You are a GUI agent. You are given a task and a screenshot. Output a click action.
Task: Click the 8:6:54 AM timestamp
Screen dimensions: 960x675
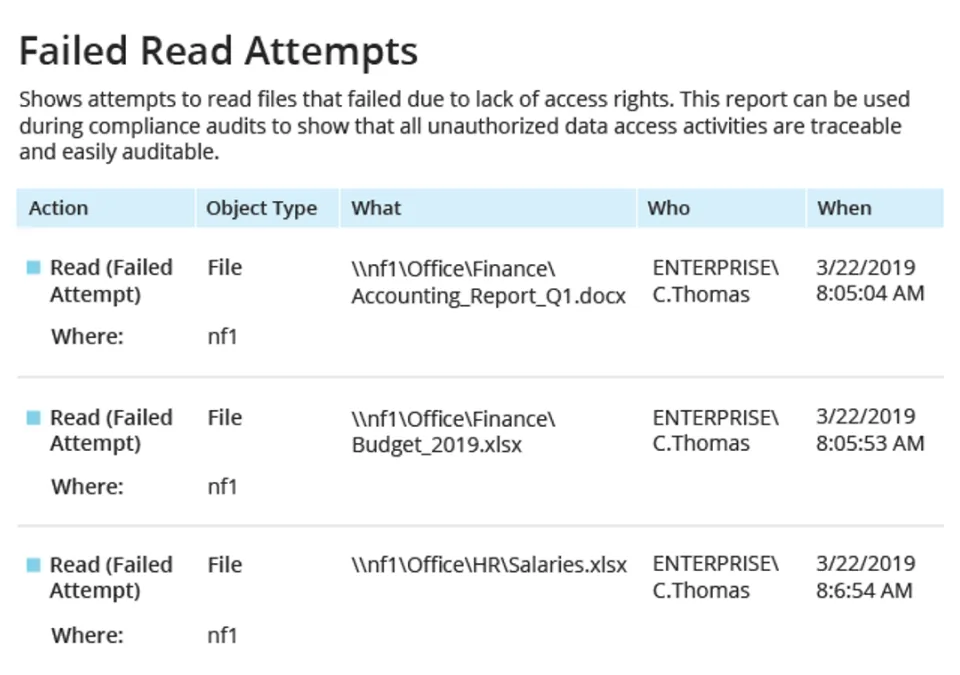(x=864, y=590)
